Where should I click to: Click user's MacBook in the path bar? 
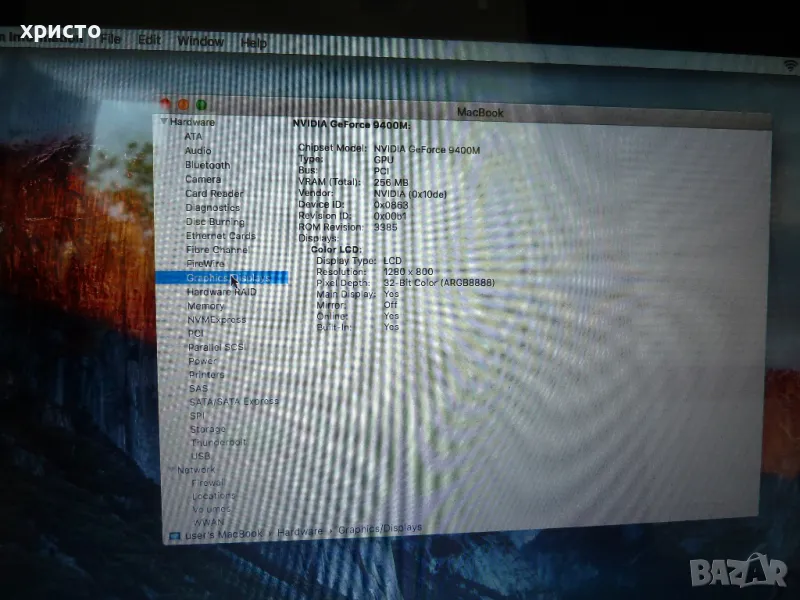(224, 534)
